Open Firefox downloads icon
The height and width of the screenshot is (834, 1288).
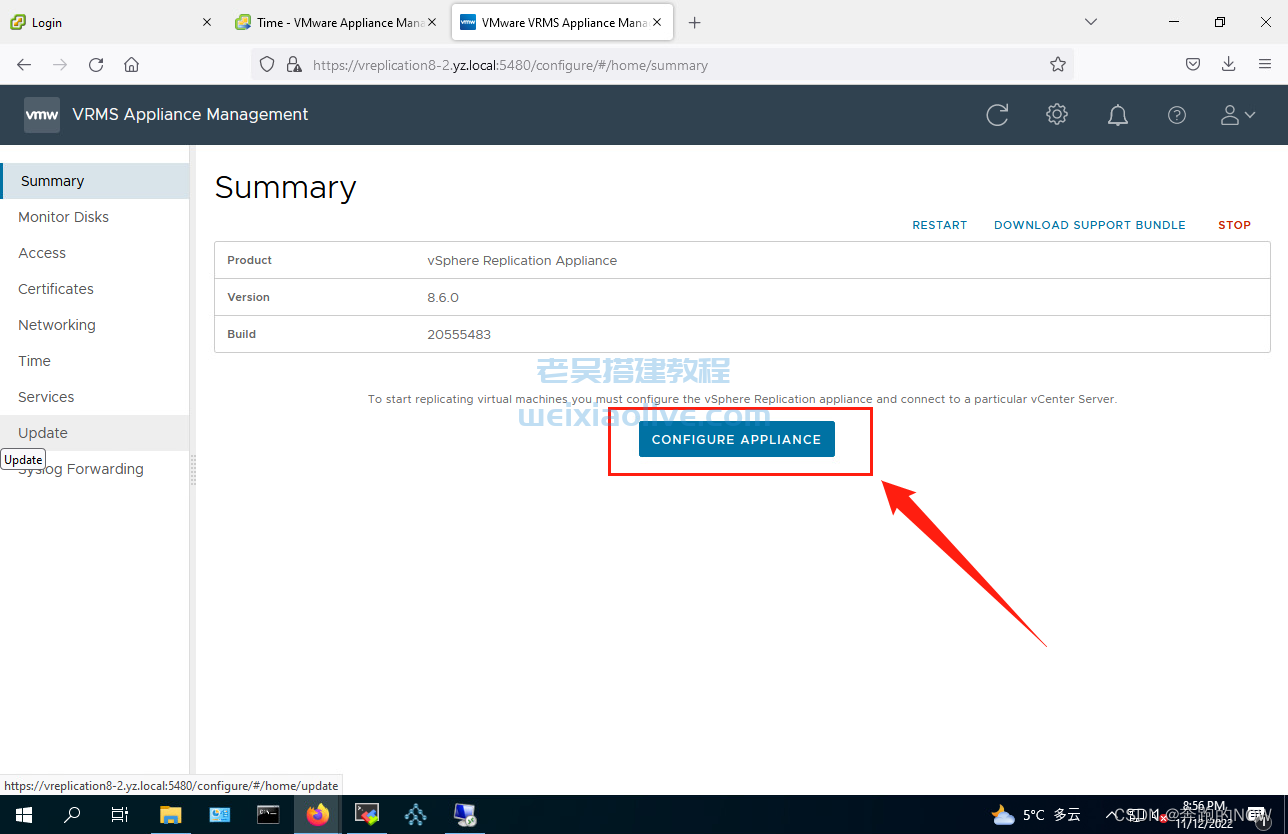pyautogui.click(x=1229, y=65)
